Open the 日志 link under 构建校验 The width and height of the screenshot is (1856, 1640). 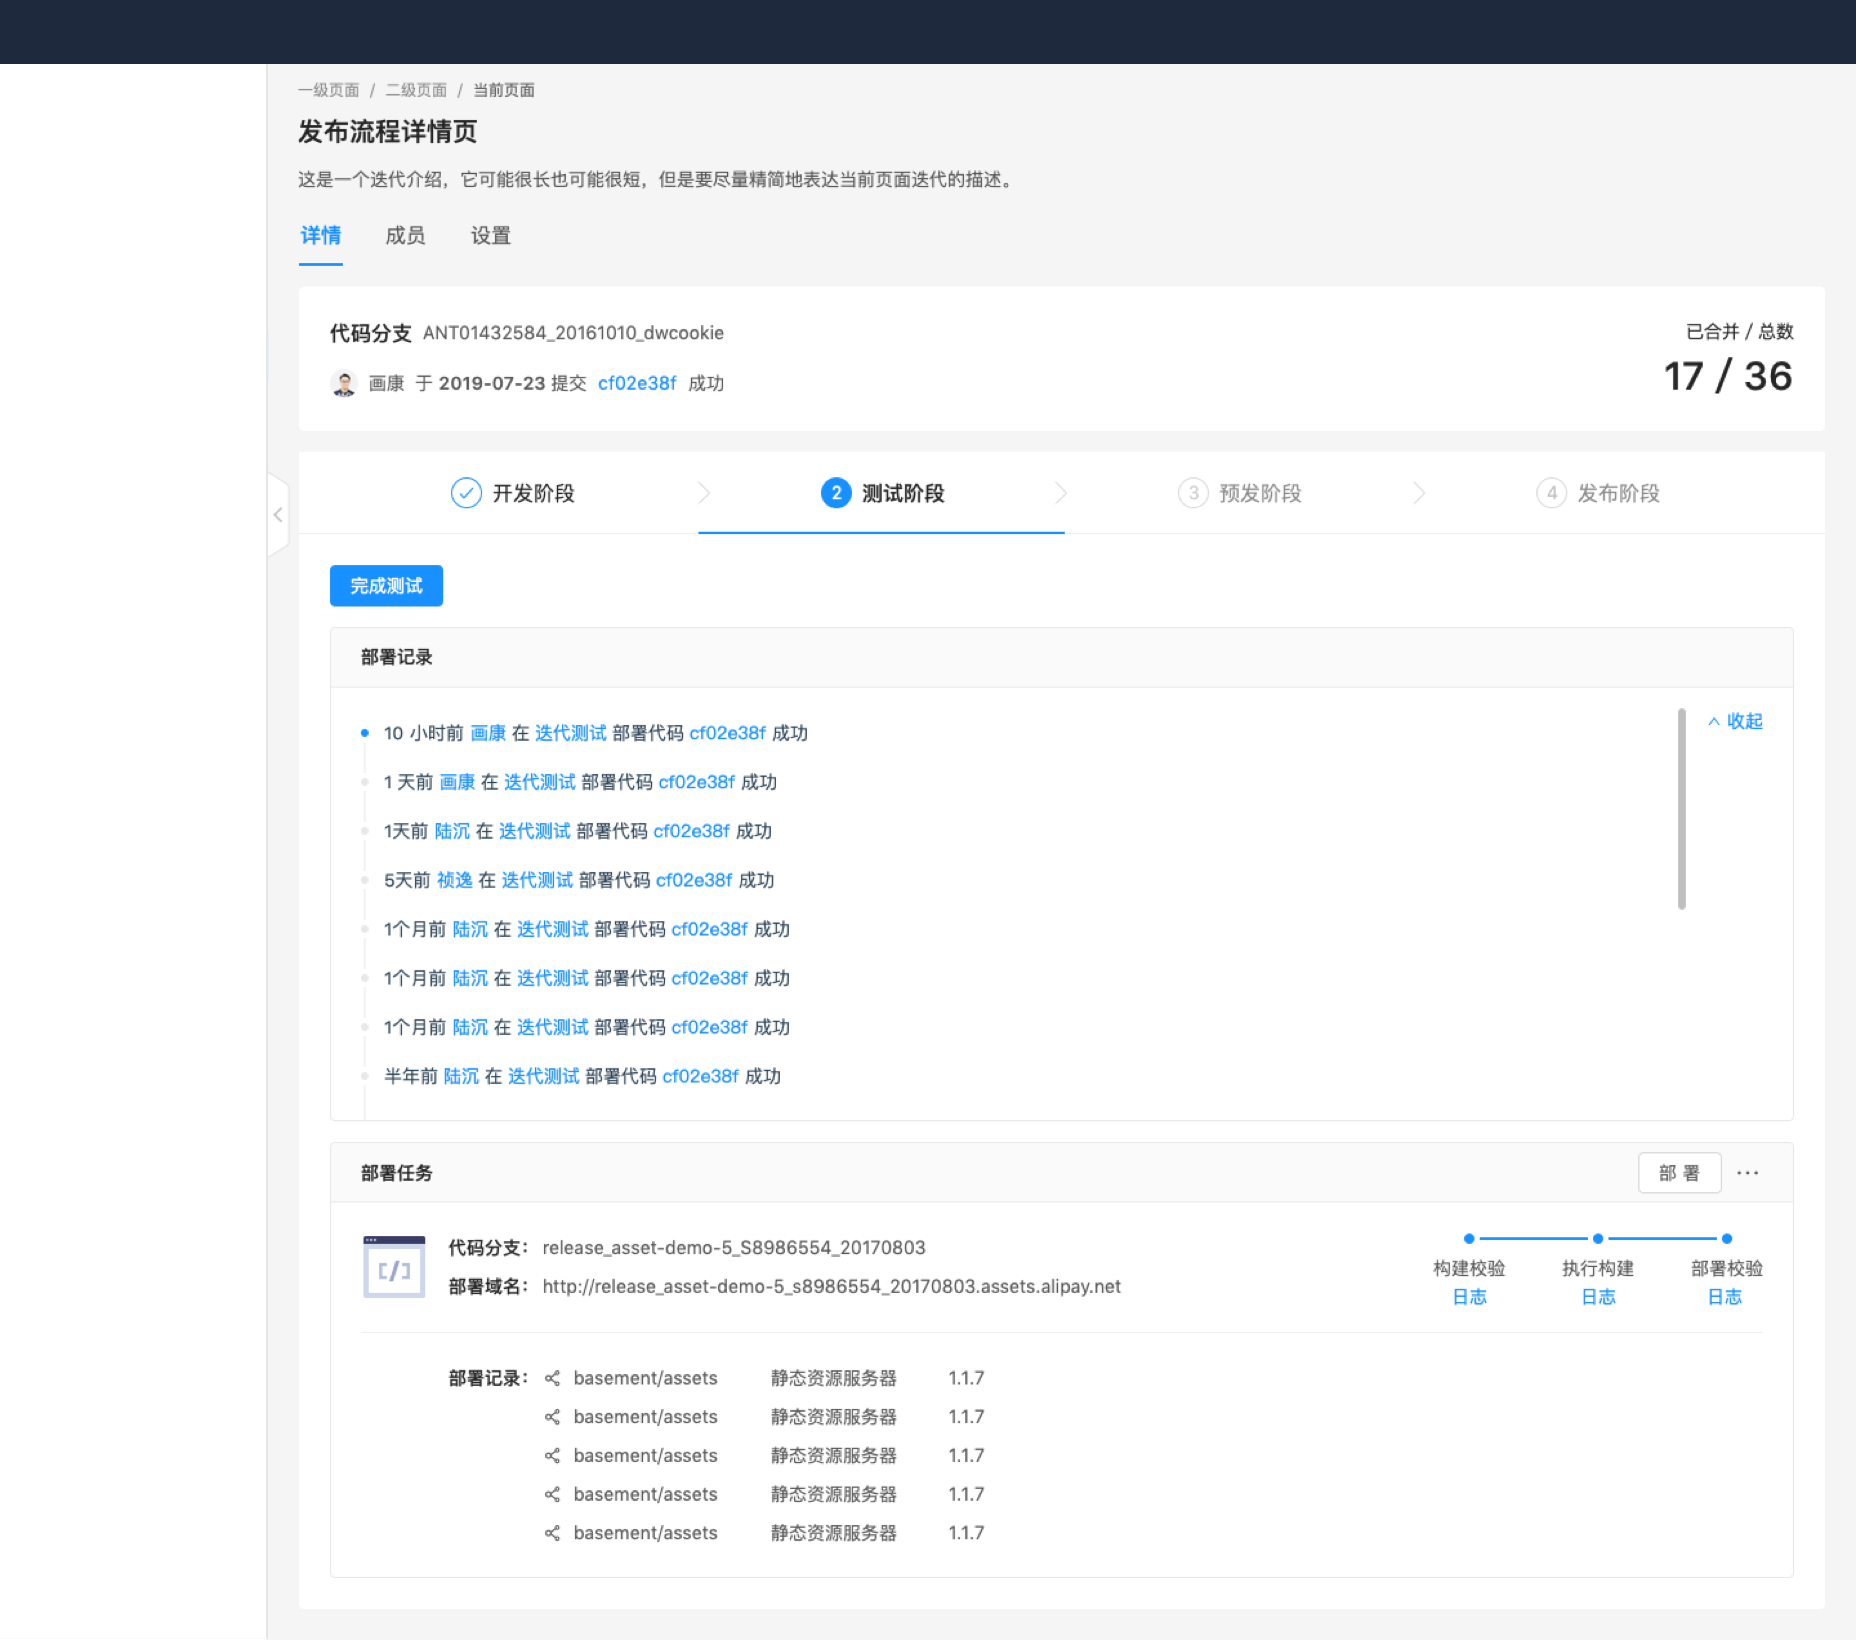coord(1469,1297)
